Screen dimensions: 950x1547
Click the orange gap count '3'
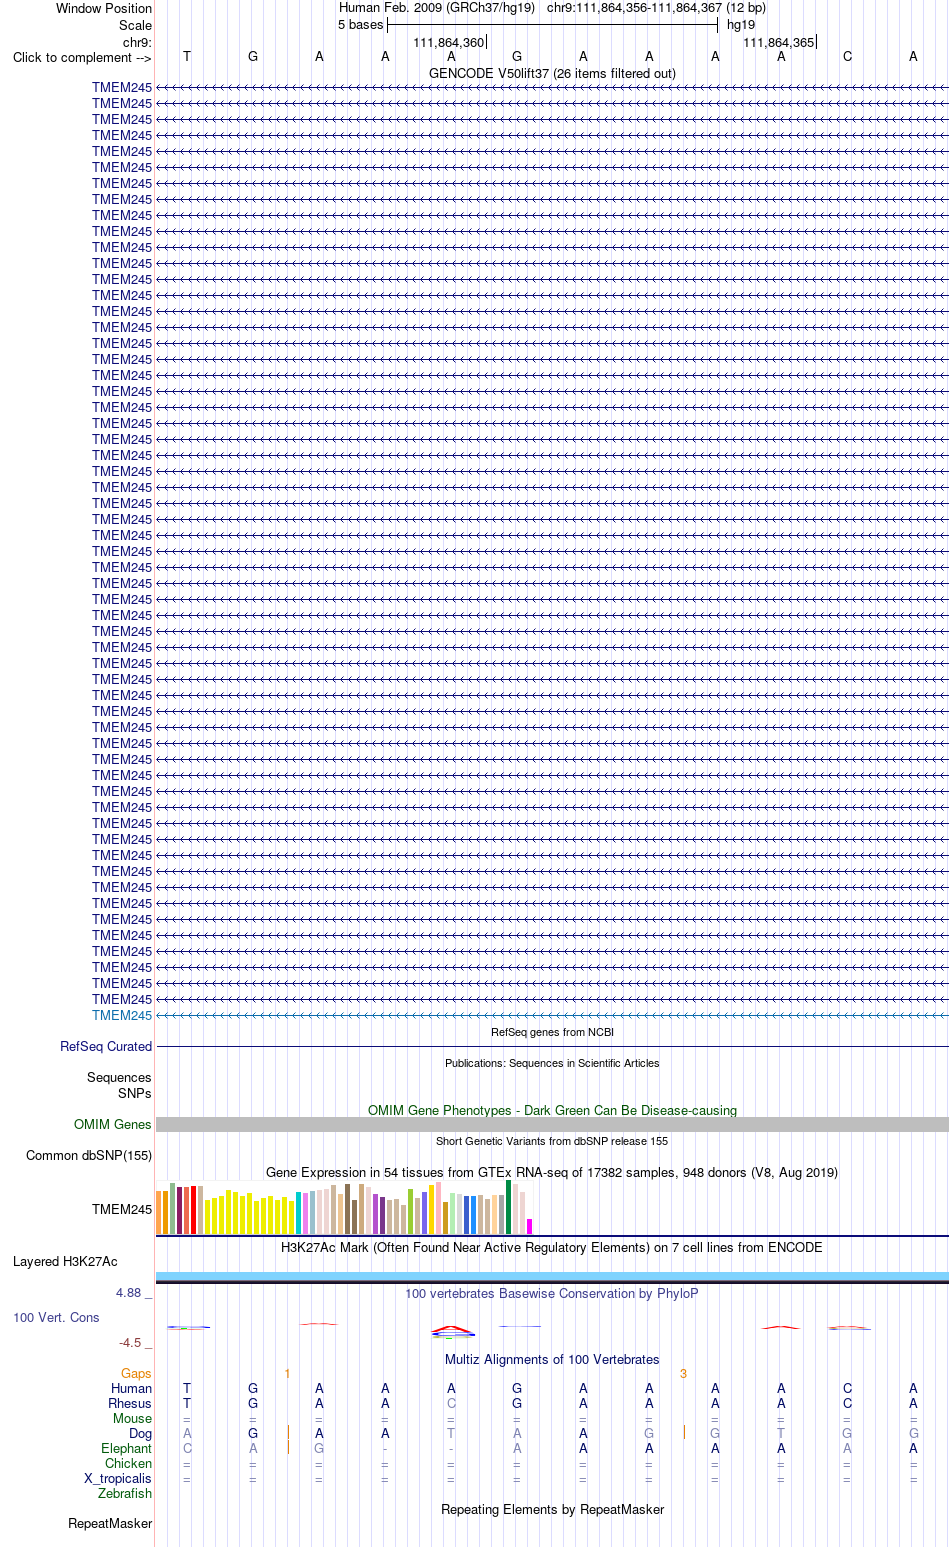[x=683, y=1373]
